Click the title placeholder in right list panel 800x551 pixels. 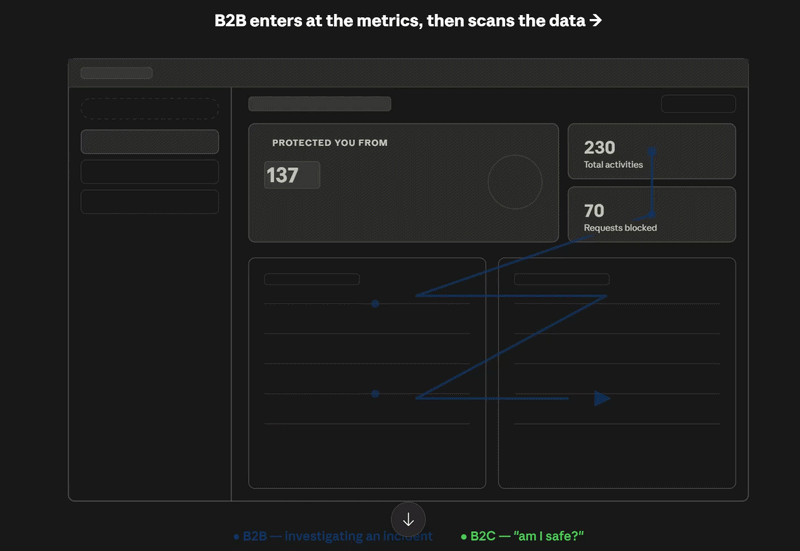561,279
